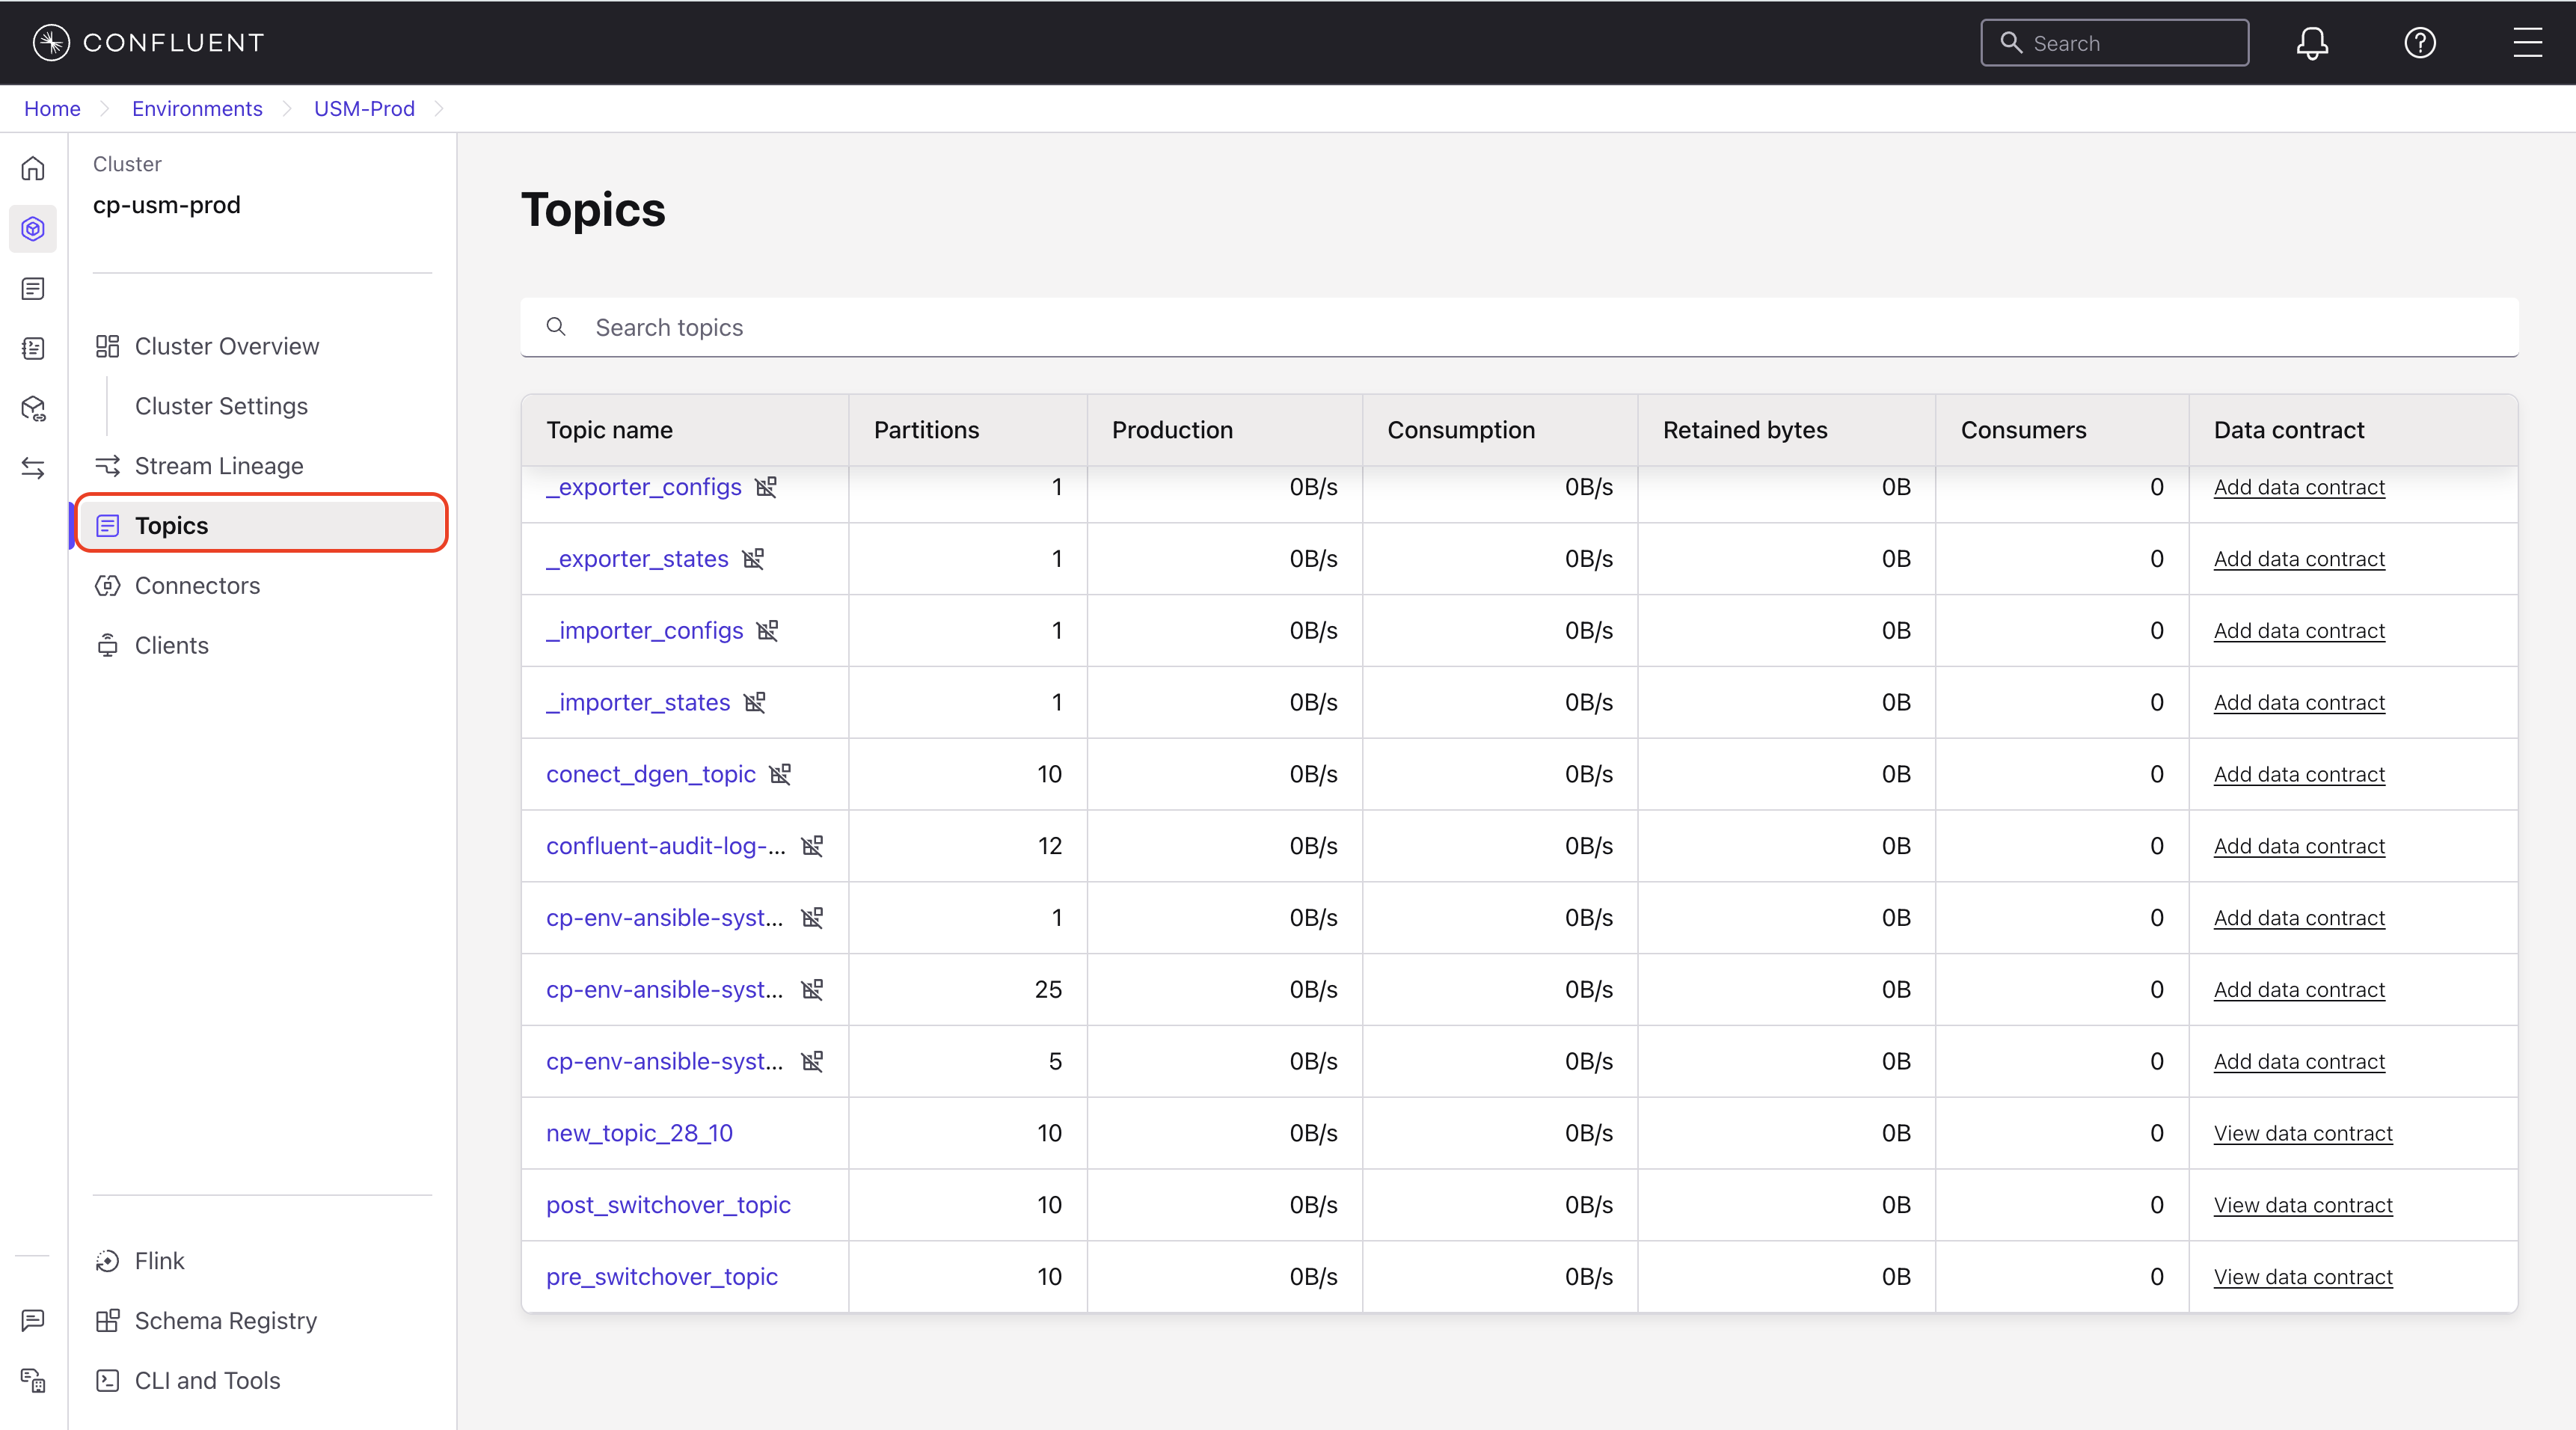This screenshot has width=2576, height=1430.
Task: Open the new_topic_28_10 topic link
Action: (639, 1133)
